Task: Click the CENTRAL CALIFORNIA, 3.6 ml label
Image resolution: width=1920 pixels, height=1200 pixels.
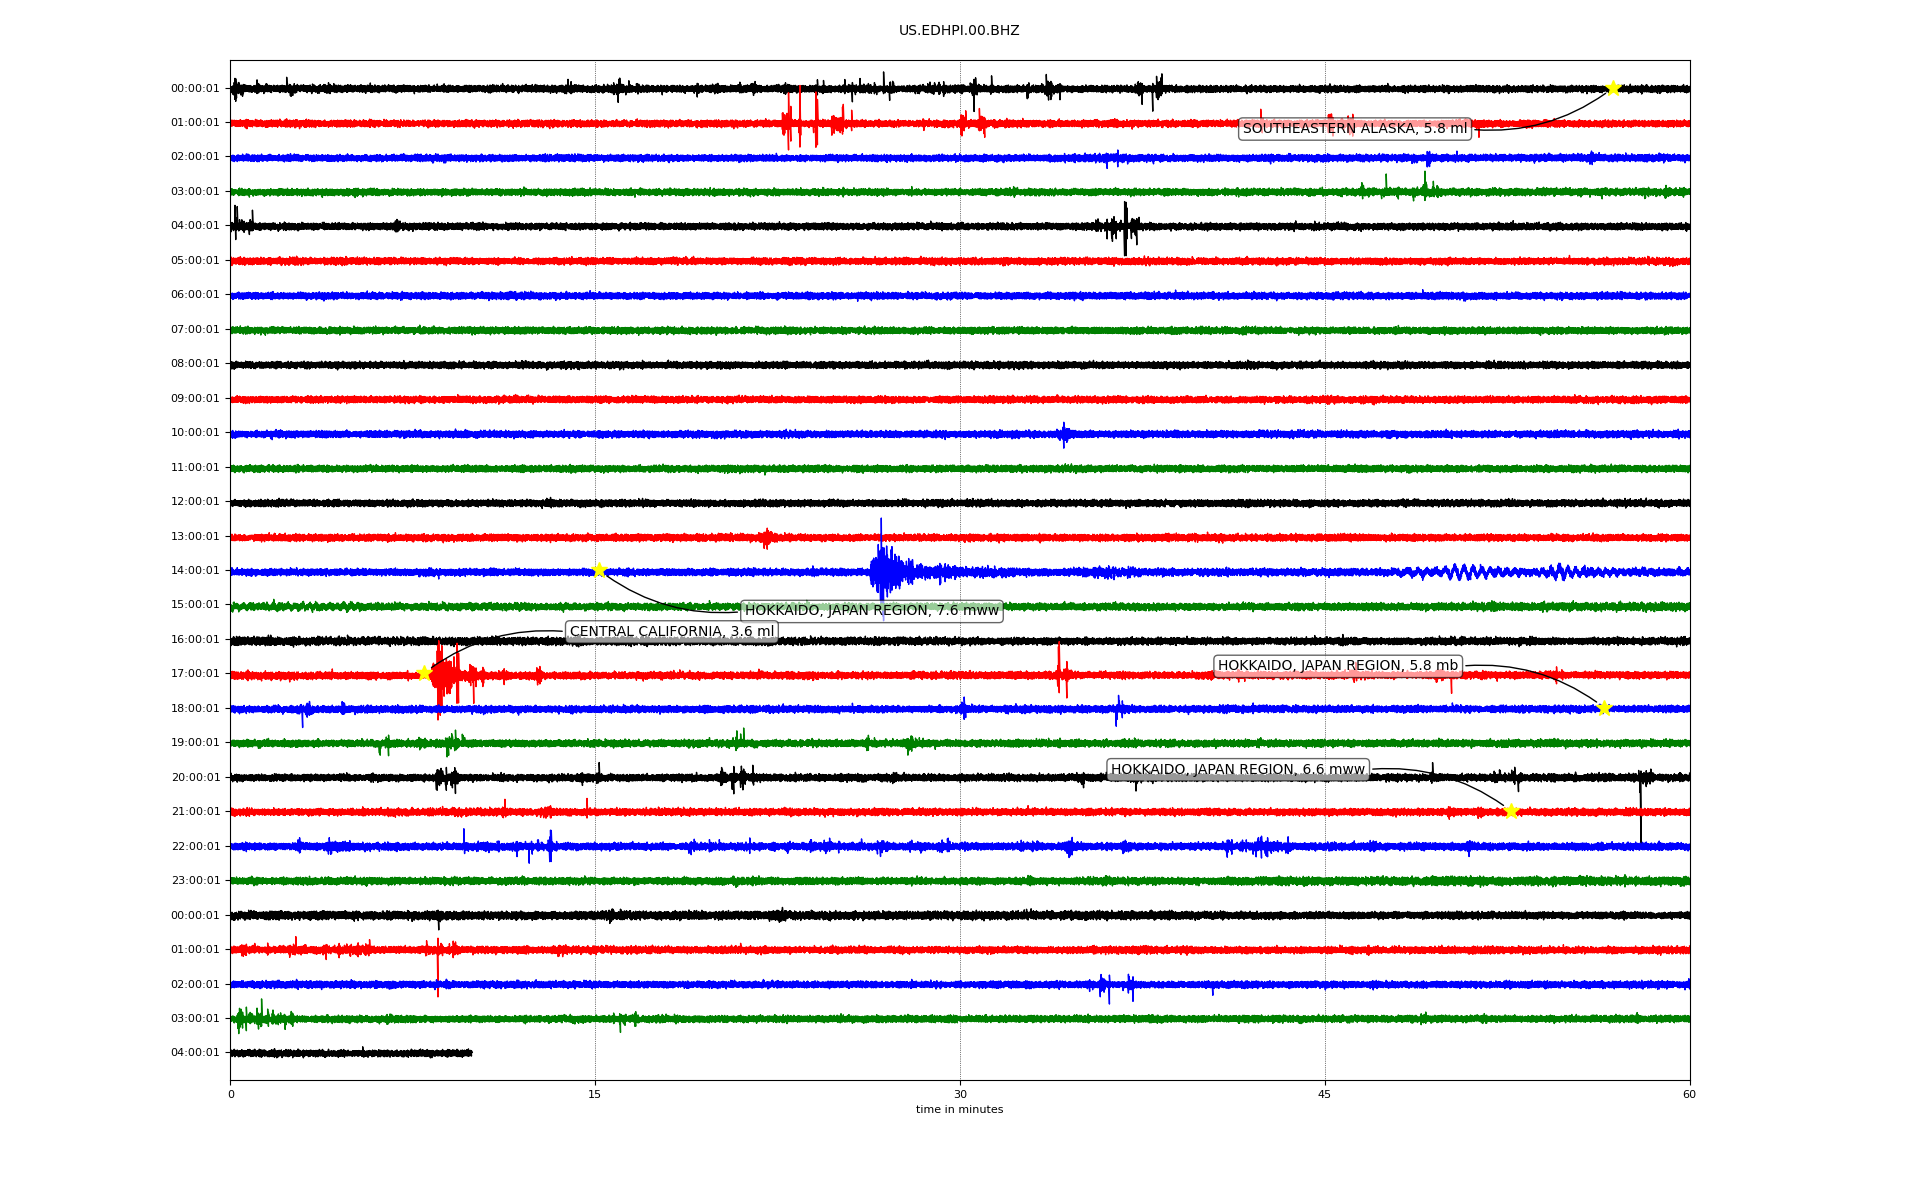Action: pyautogui.click(x=671, y=631)
